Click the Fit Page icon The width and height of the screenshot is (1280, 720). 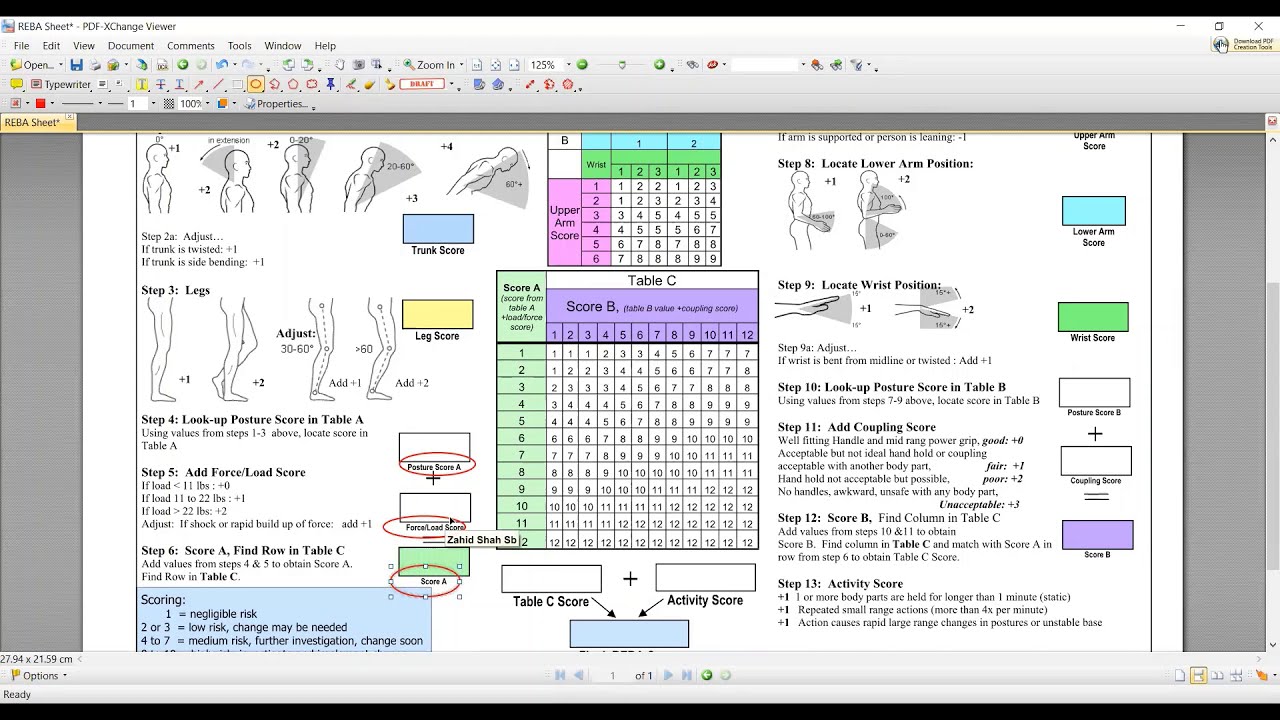[x=495, y=65]
